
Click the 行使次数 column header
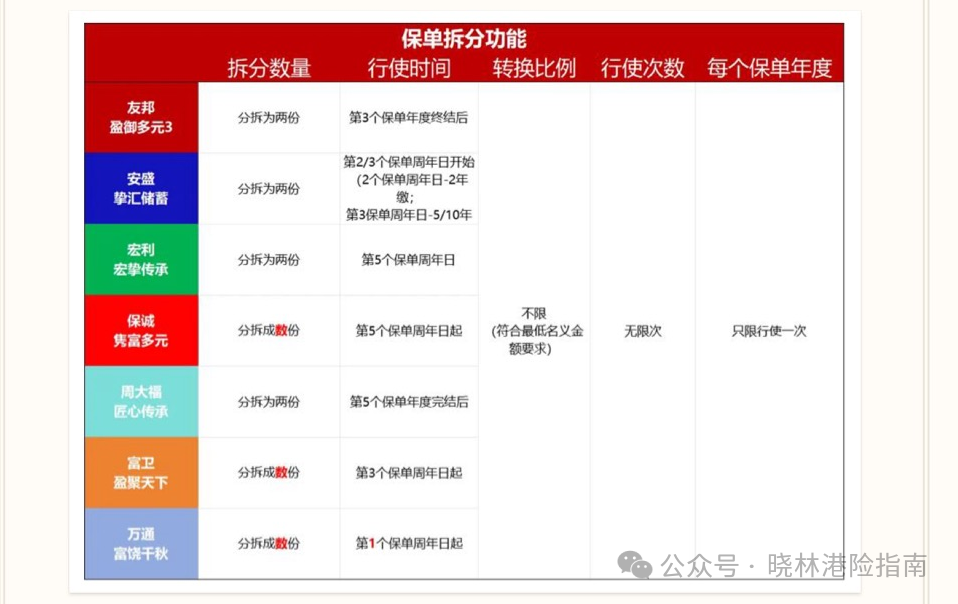642,68
